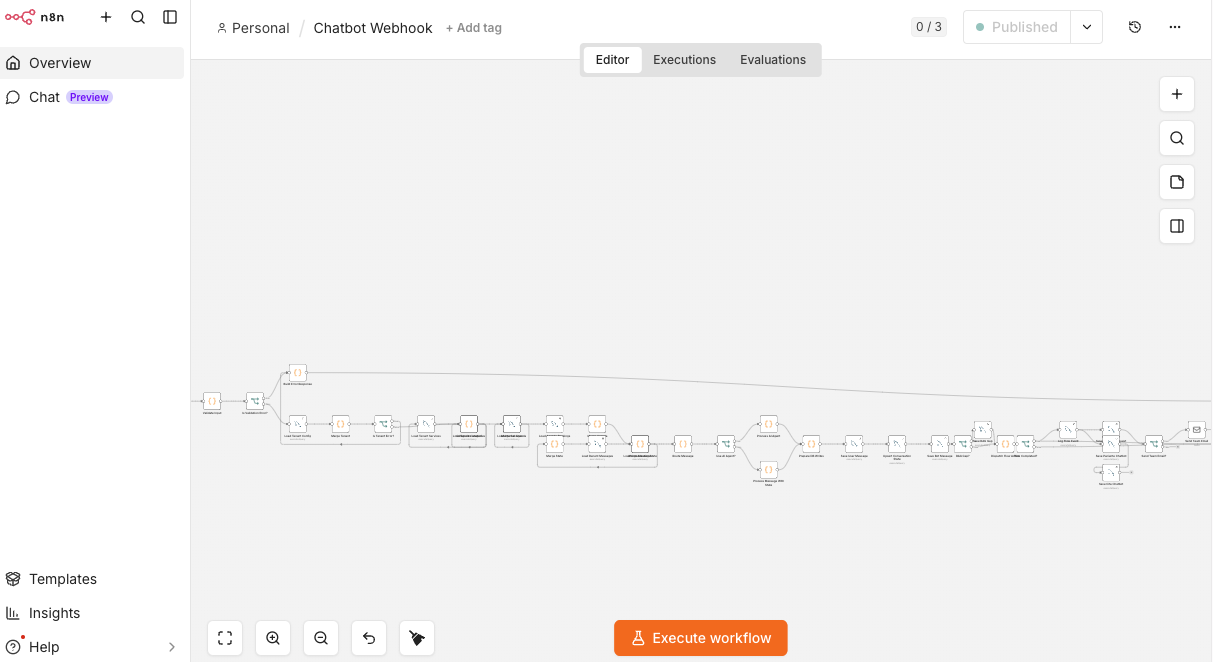The width and height of the screenshot is (1213, 662).
Task: Switch to the Evaluations tab
Action: pyautogui.click(x=773, y=60)
